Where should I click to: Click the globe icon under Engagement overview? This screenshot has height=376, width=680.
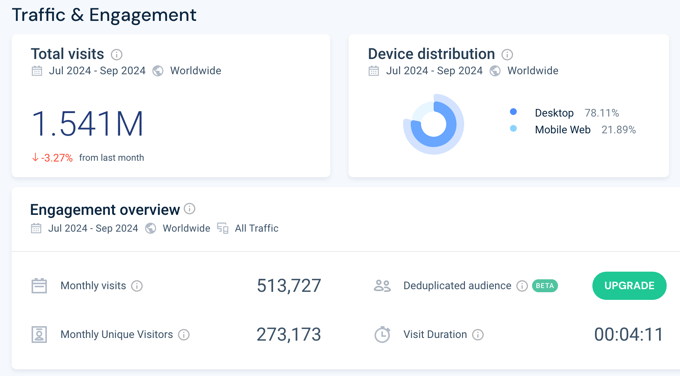pos(150,228)
